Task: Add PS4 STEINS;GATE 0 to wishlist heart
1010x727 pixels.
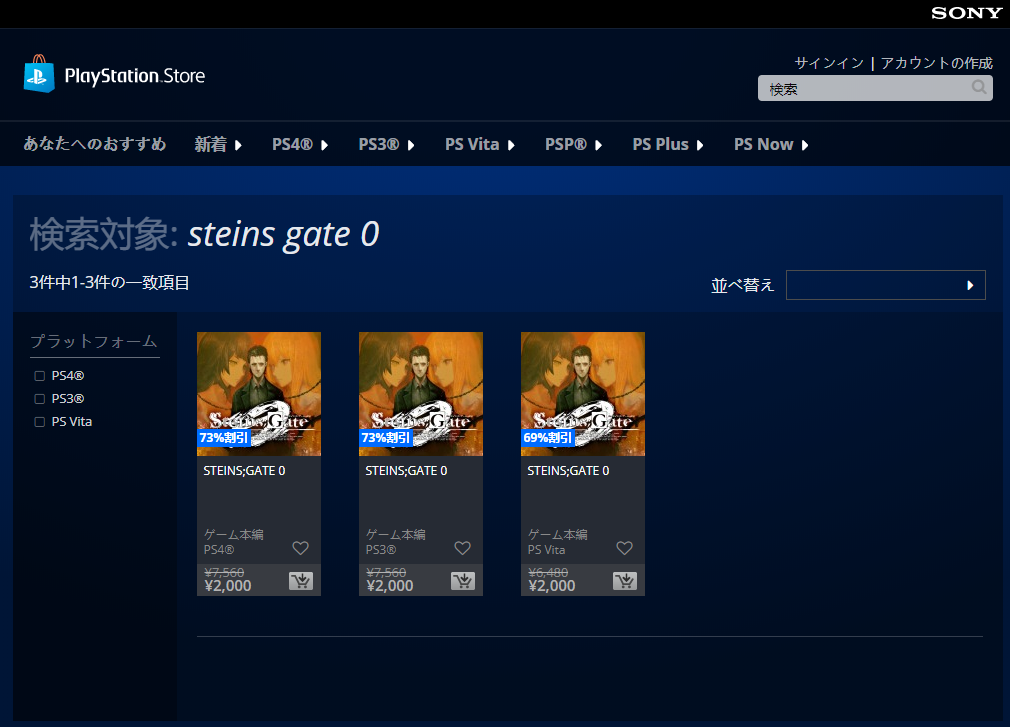Action: click(301, 548)
